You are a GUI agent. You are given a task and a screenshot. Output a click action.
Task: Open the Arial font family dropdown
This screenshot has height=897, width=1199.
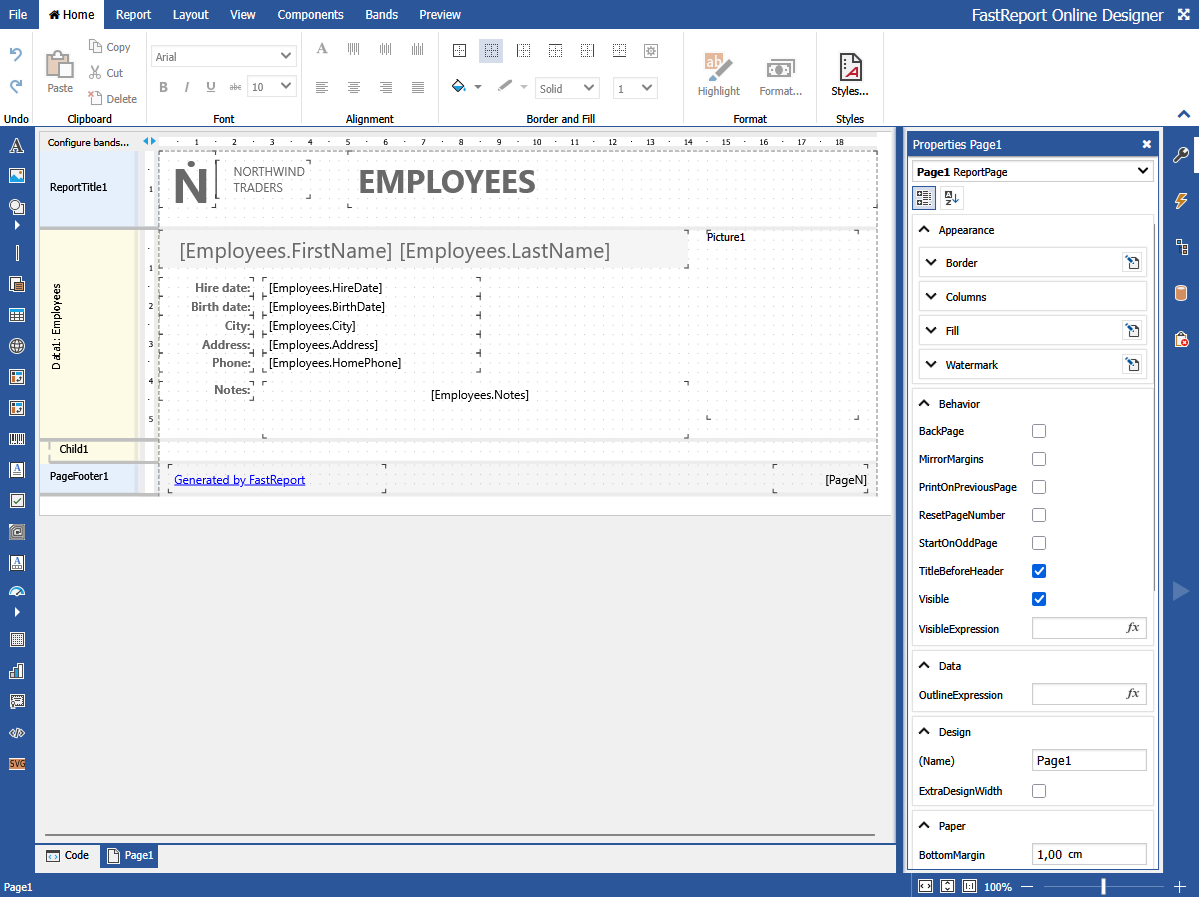click(x=224, y=57)
